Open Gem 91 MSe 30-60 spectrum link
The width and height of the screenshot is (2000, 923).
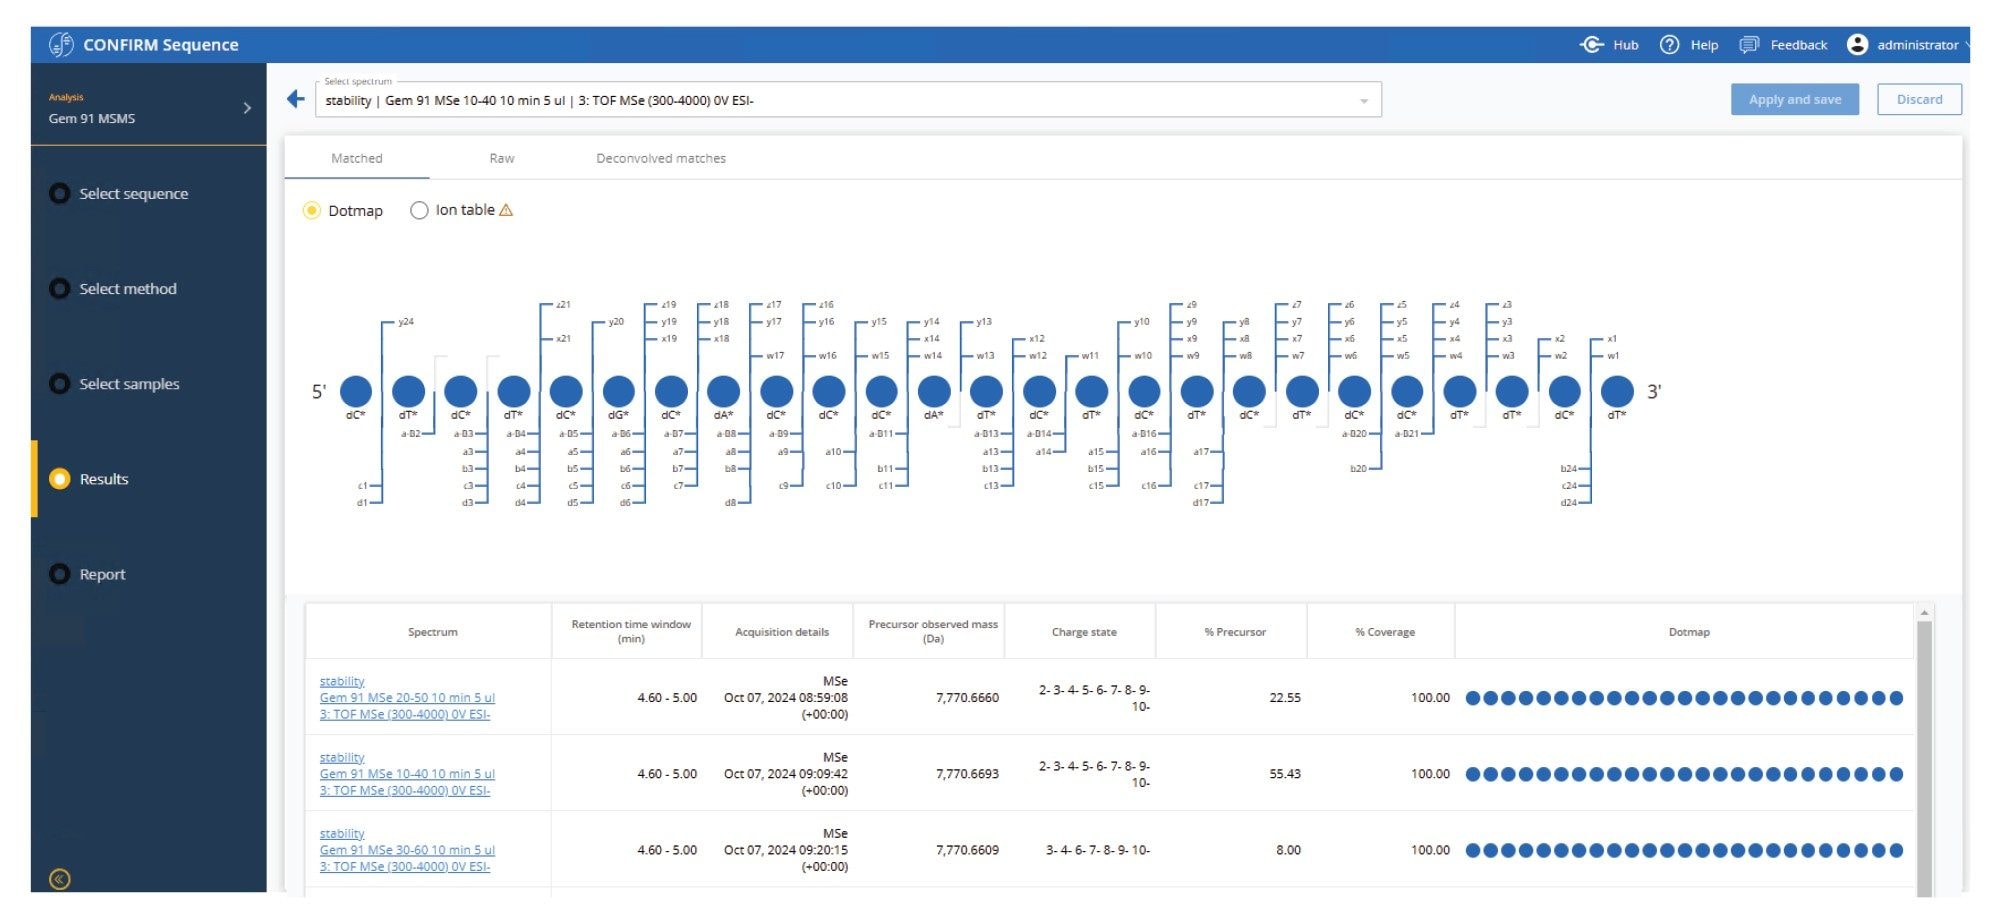point(407,850)
